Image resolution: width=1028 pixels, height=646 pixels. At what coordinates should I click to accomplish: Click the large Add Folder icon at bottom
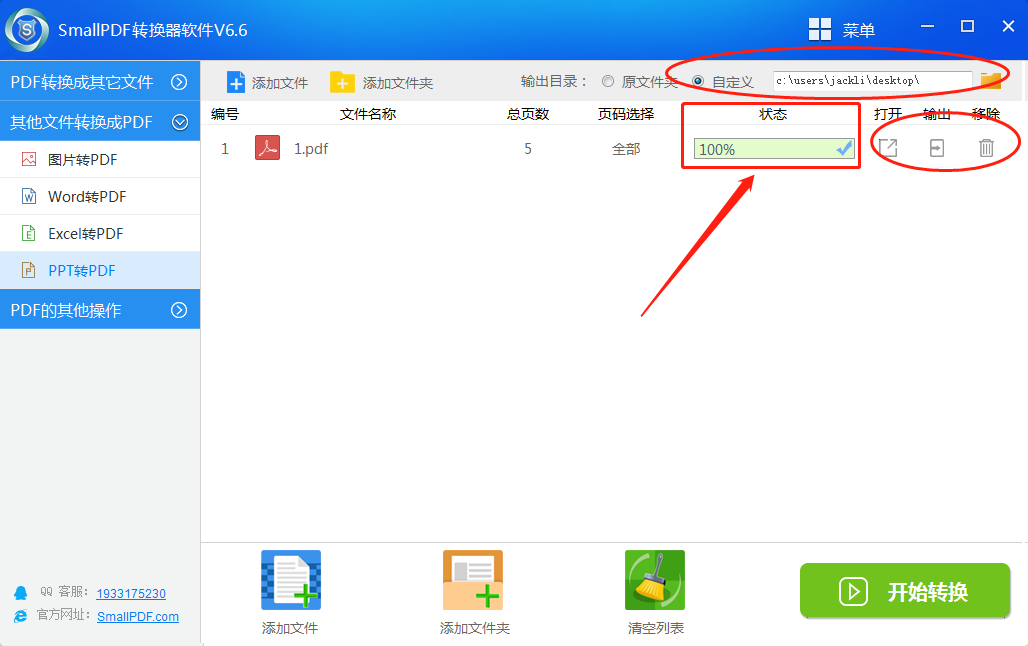pos(473,580)
